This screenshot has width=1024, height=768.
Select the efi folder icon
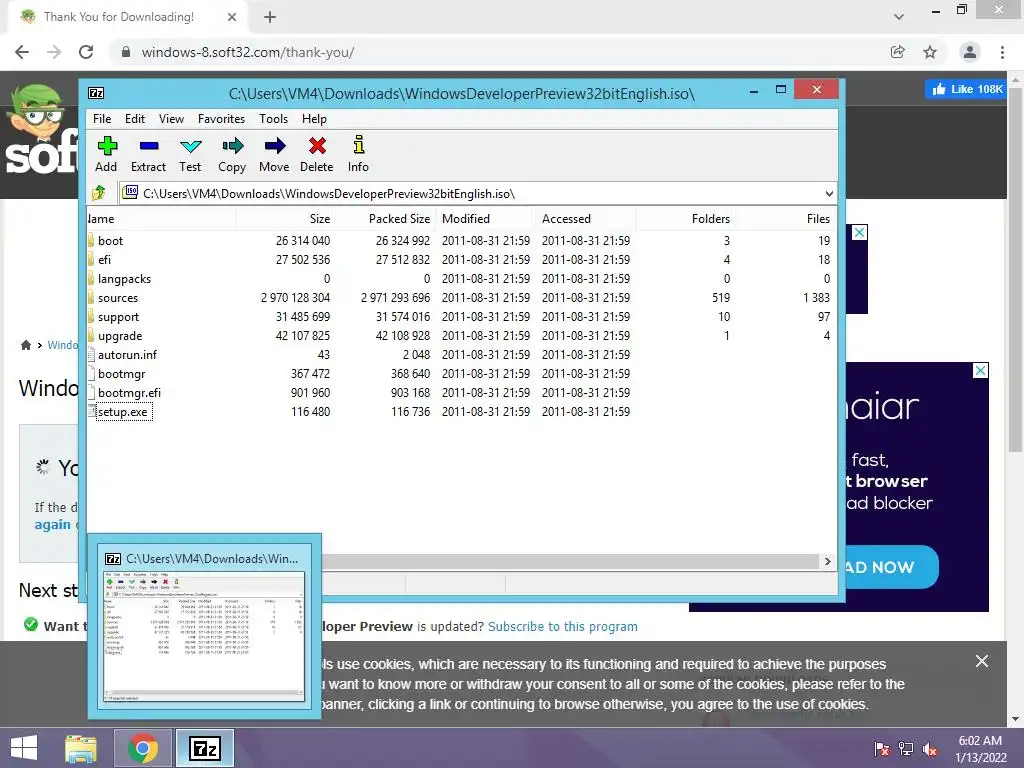[91, 259]
